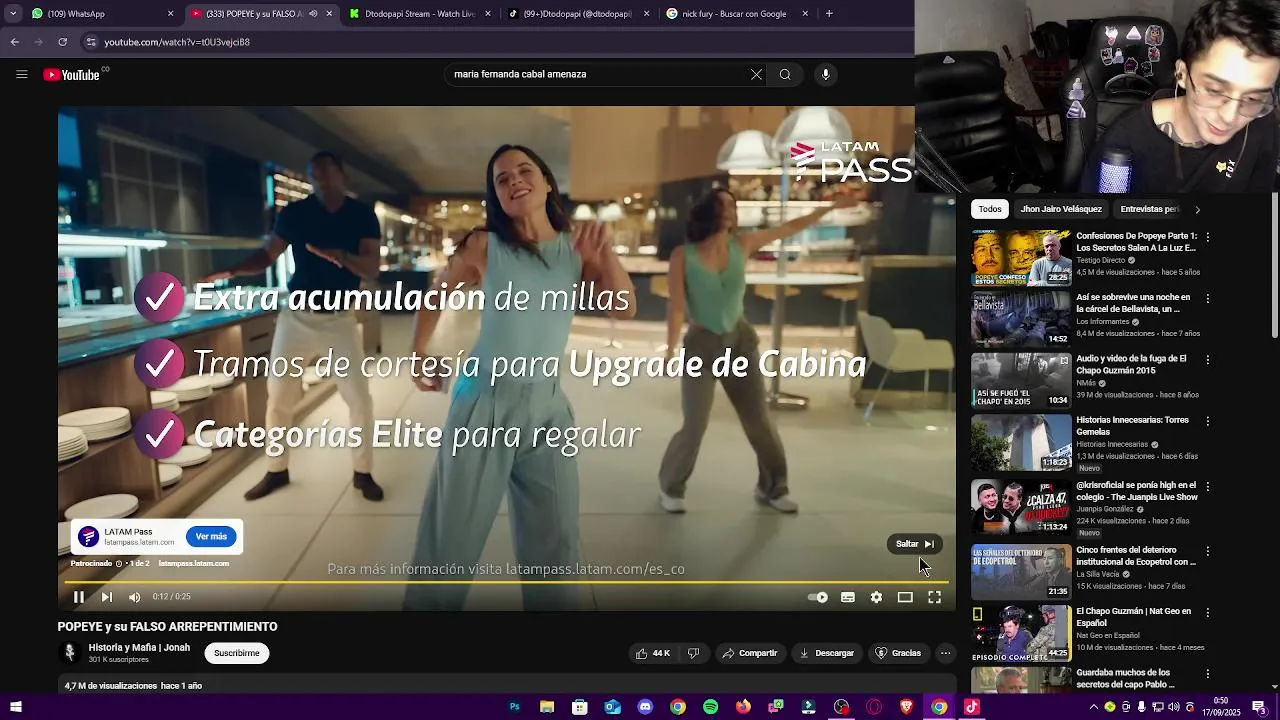
Task: Select the Entrevistas chip
Action: (1149, 209)
